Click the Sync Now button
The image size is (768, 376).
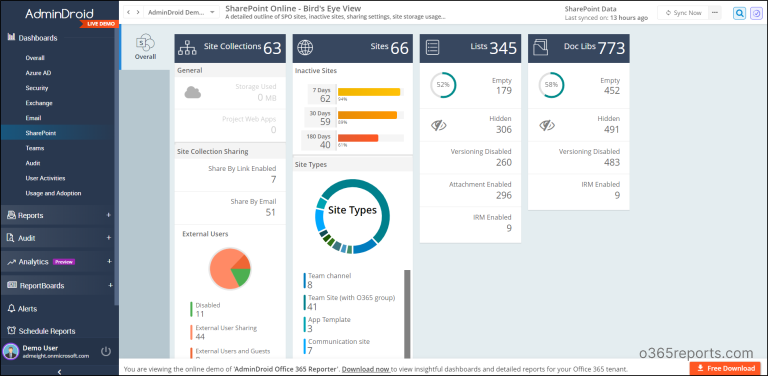coord(683,13)
